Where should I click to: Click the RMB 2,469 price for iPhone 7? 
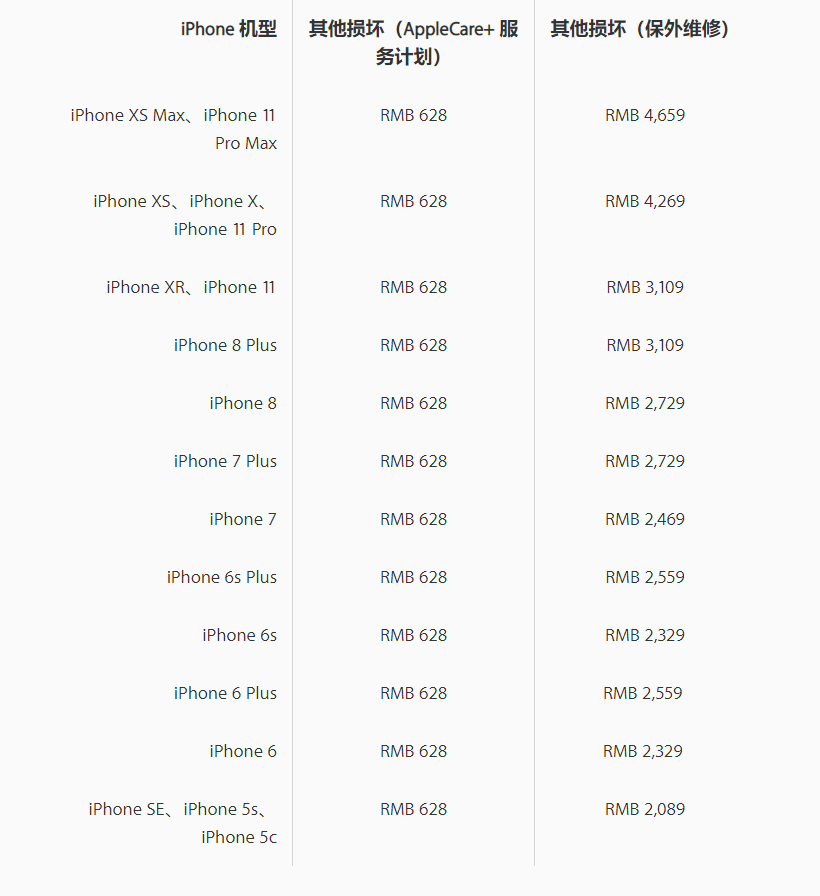coord(645,519)
